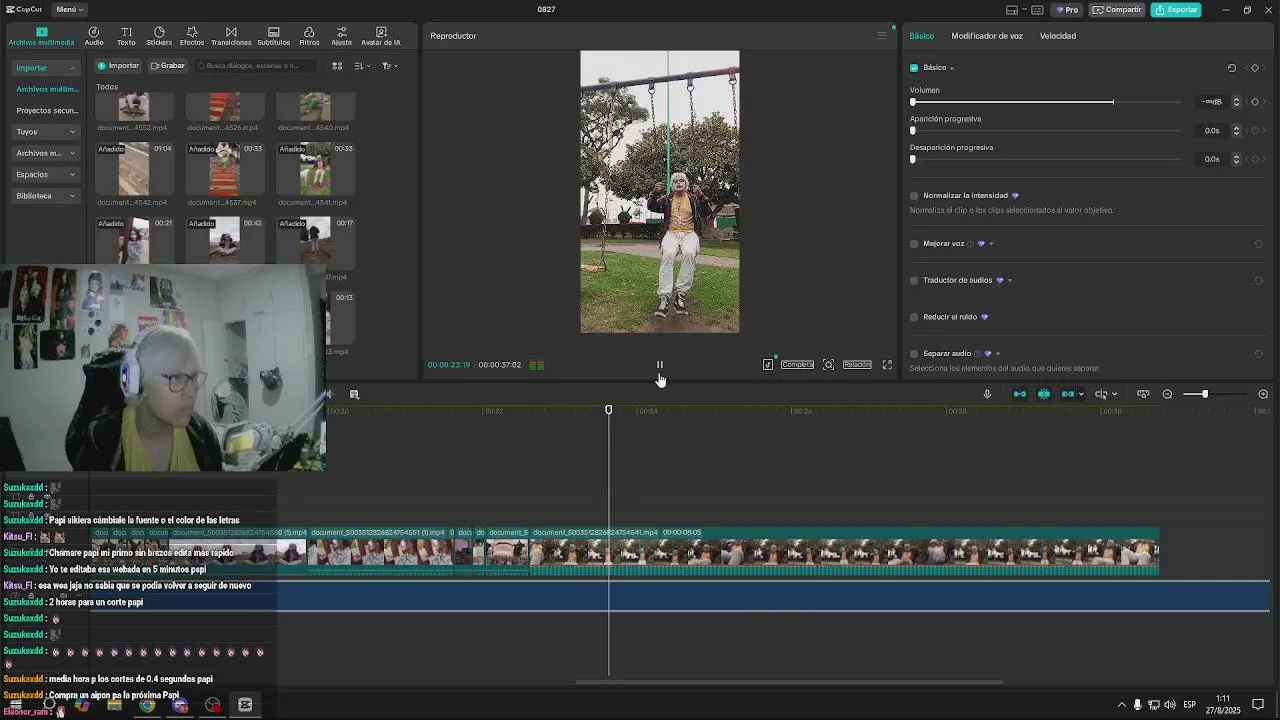Image resolution: width=1280 pixels, height=720 pixels.
Task: Select Archivos multimedia in the left sidebar
Action: (47, 89)
